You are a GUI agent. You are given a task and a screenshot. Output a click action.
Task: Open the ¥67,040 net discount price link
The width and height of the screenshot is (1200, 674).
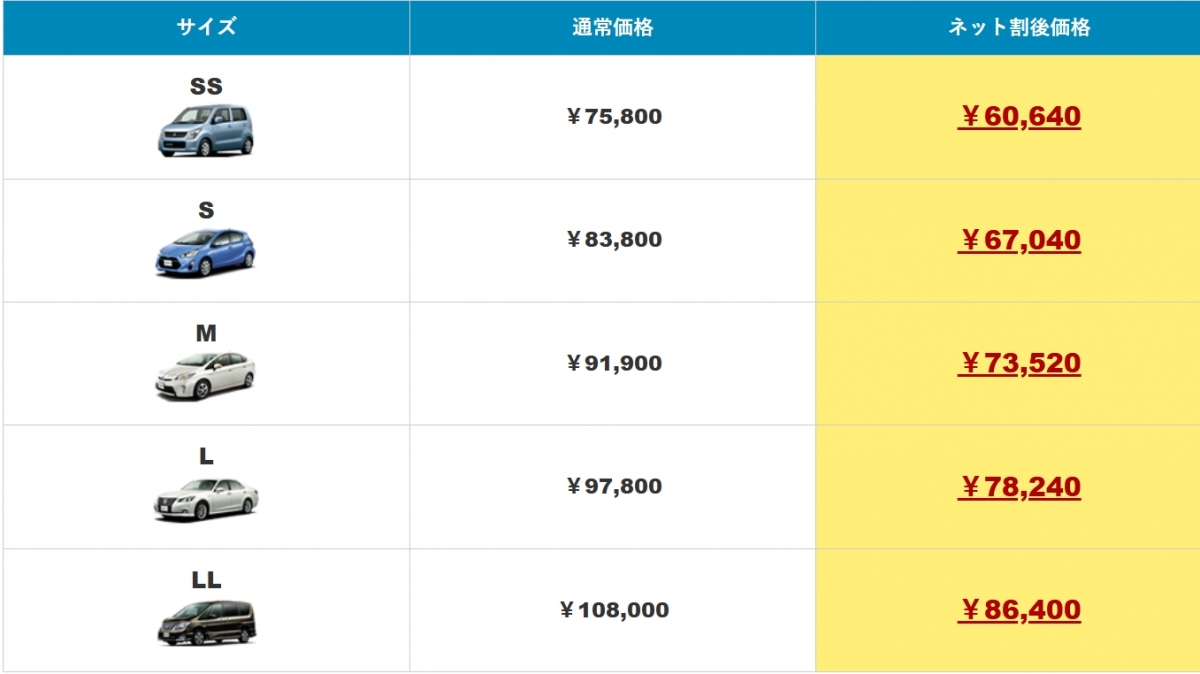tap(1019, 240)
